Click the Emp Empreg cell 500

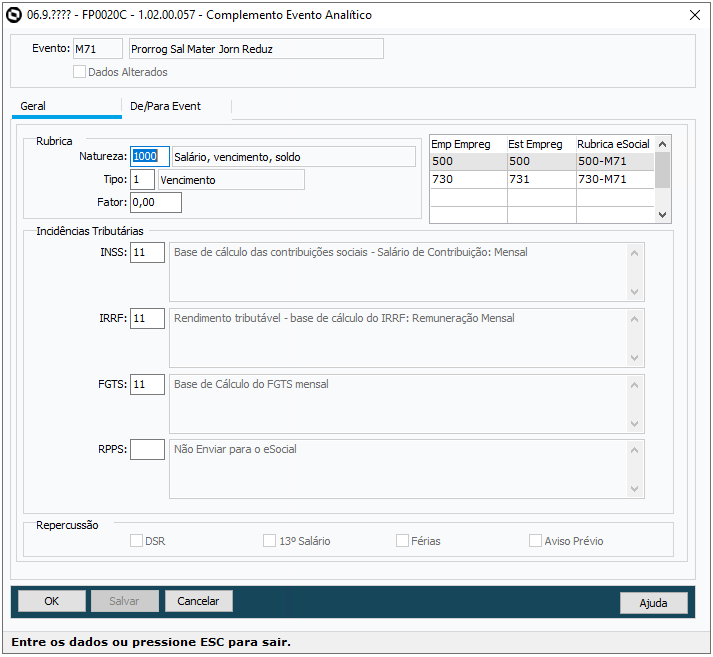pos(468,161)
